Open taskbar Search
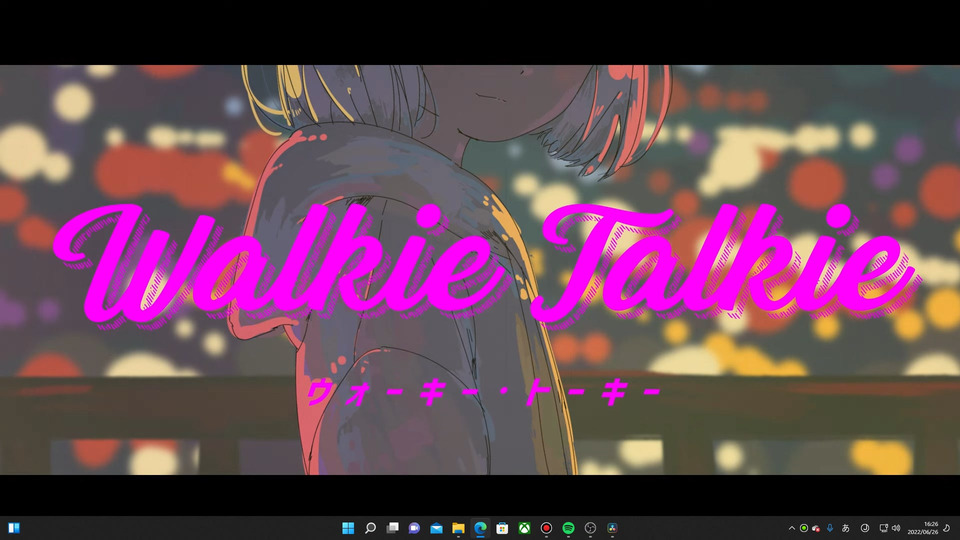The width and height of the screenshot is (960, 540). click(x=370, y=528)
